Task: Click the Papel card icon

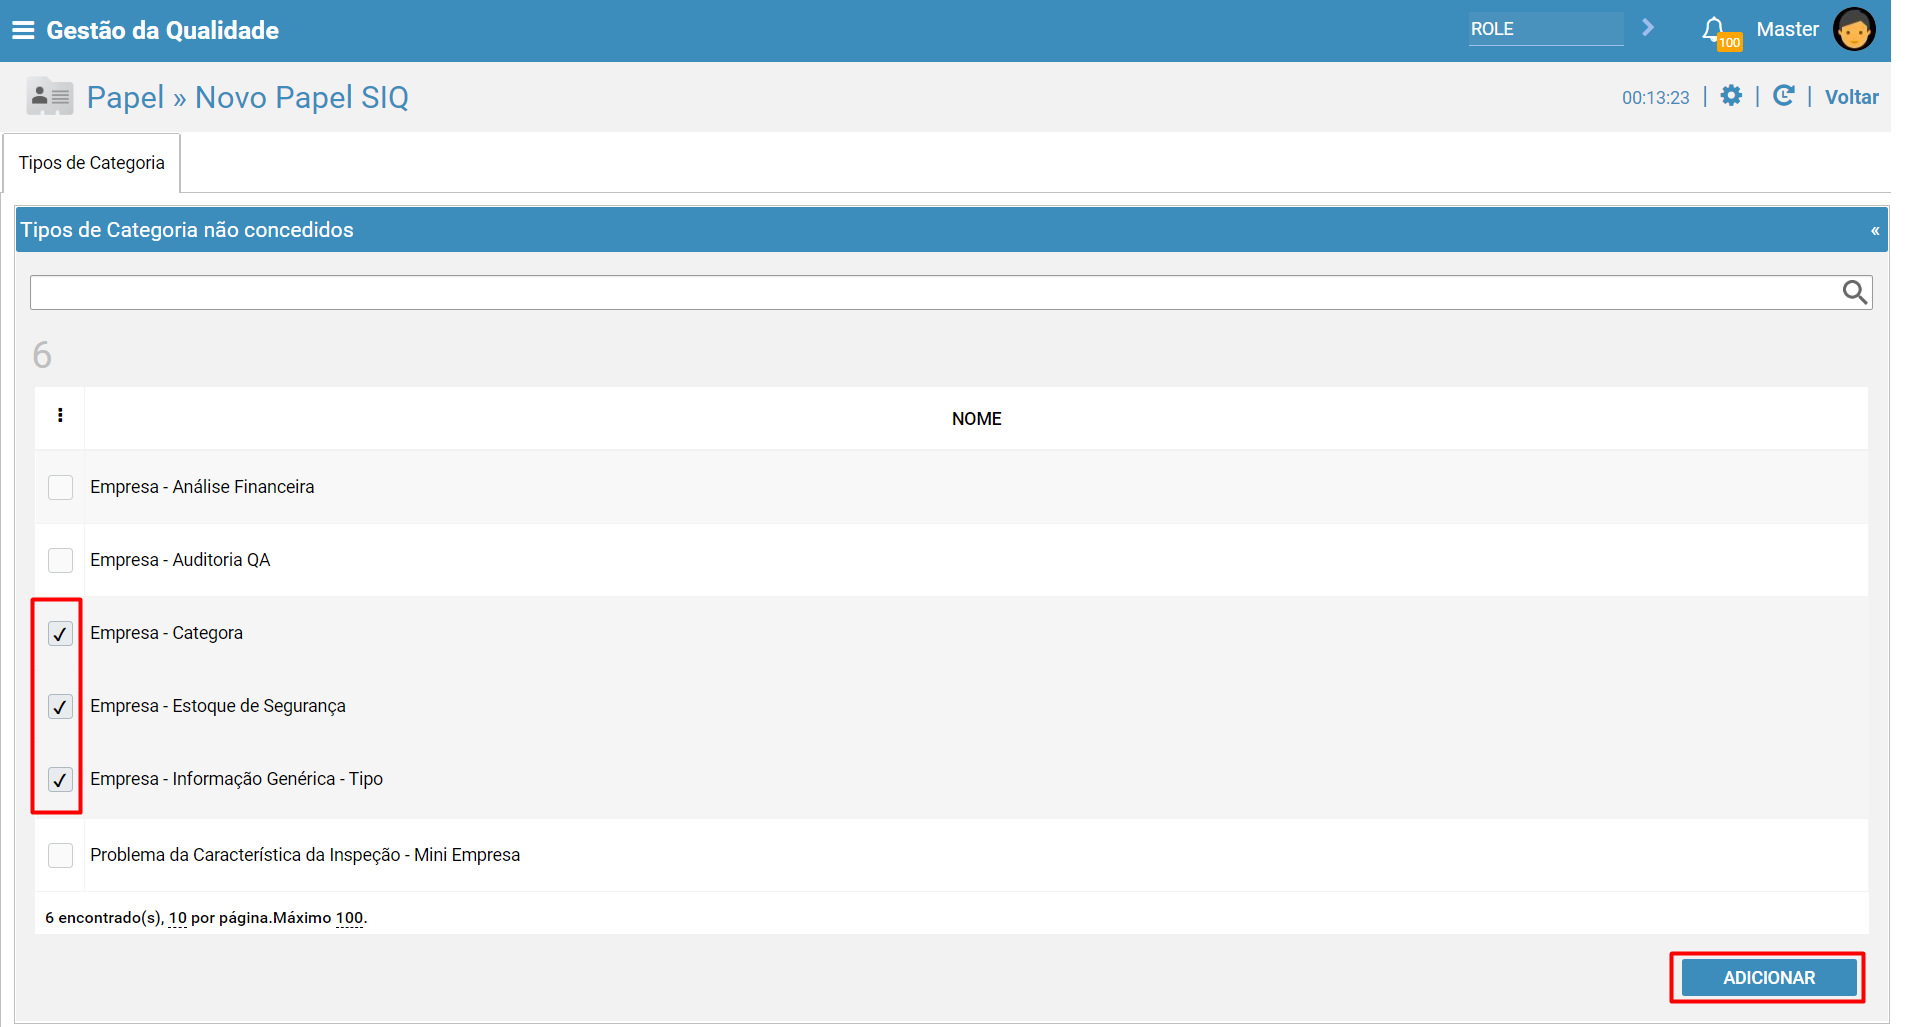Action: point(50,97)
